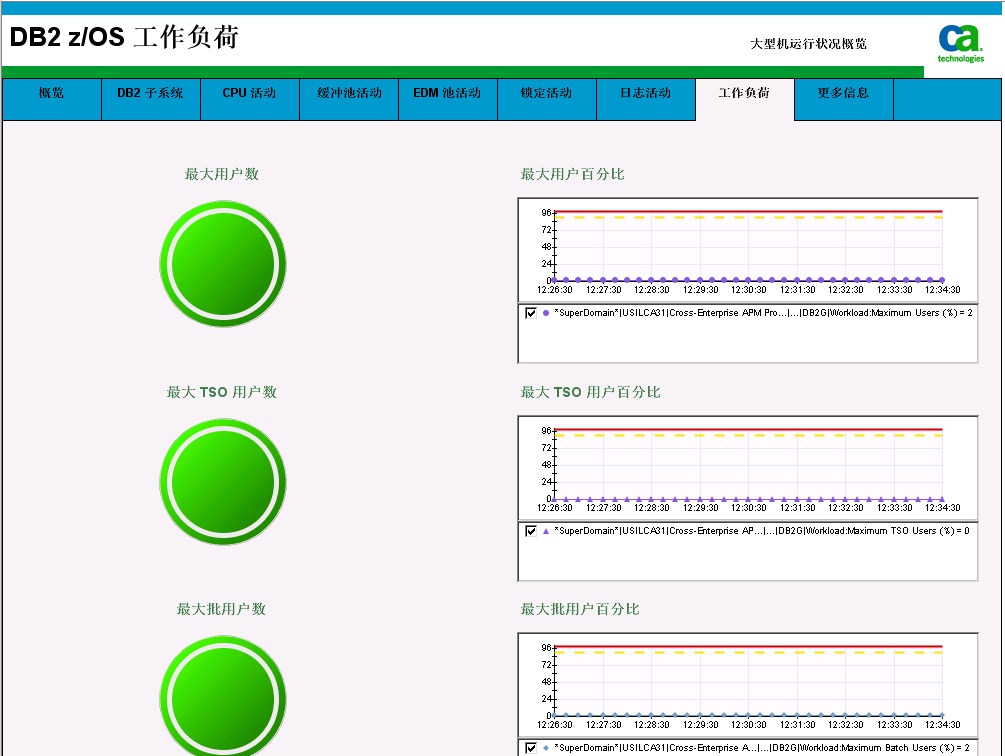Click the 最大批用户数 green status indicator
1005x756 pixels.
[x=223, y=696]
